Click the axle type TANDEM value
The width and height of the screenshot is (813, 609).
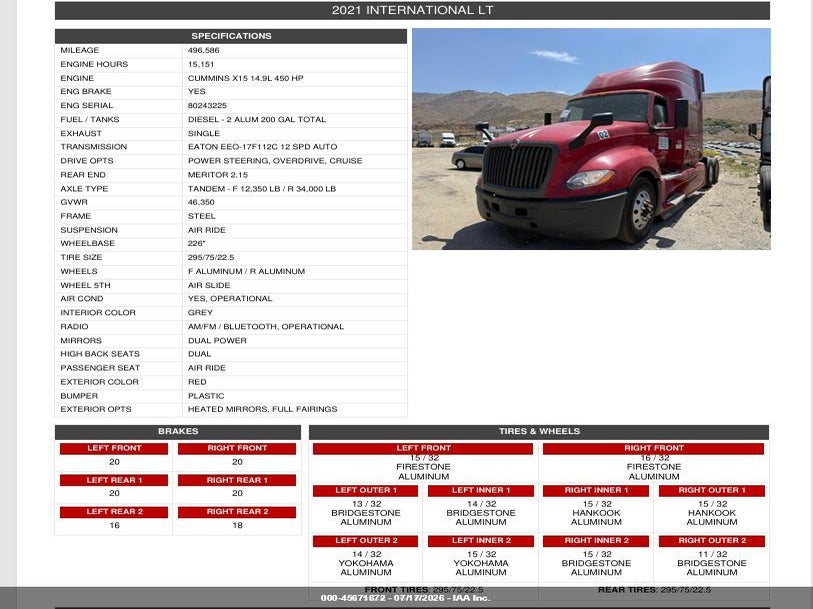[262, 189]
